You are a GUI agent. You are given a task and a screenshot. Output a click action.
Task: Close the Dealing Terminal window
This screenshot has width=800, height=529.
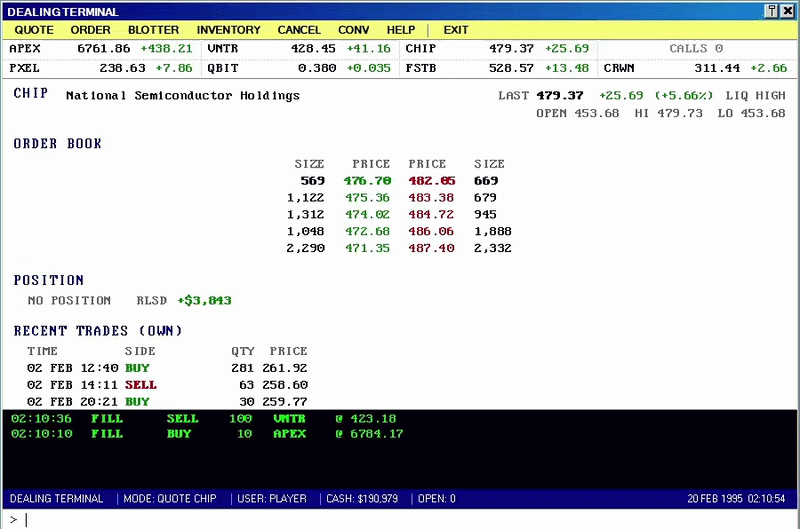[787, 11]
